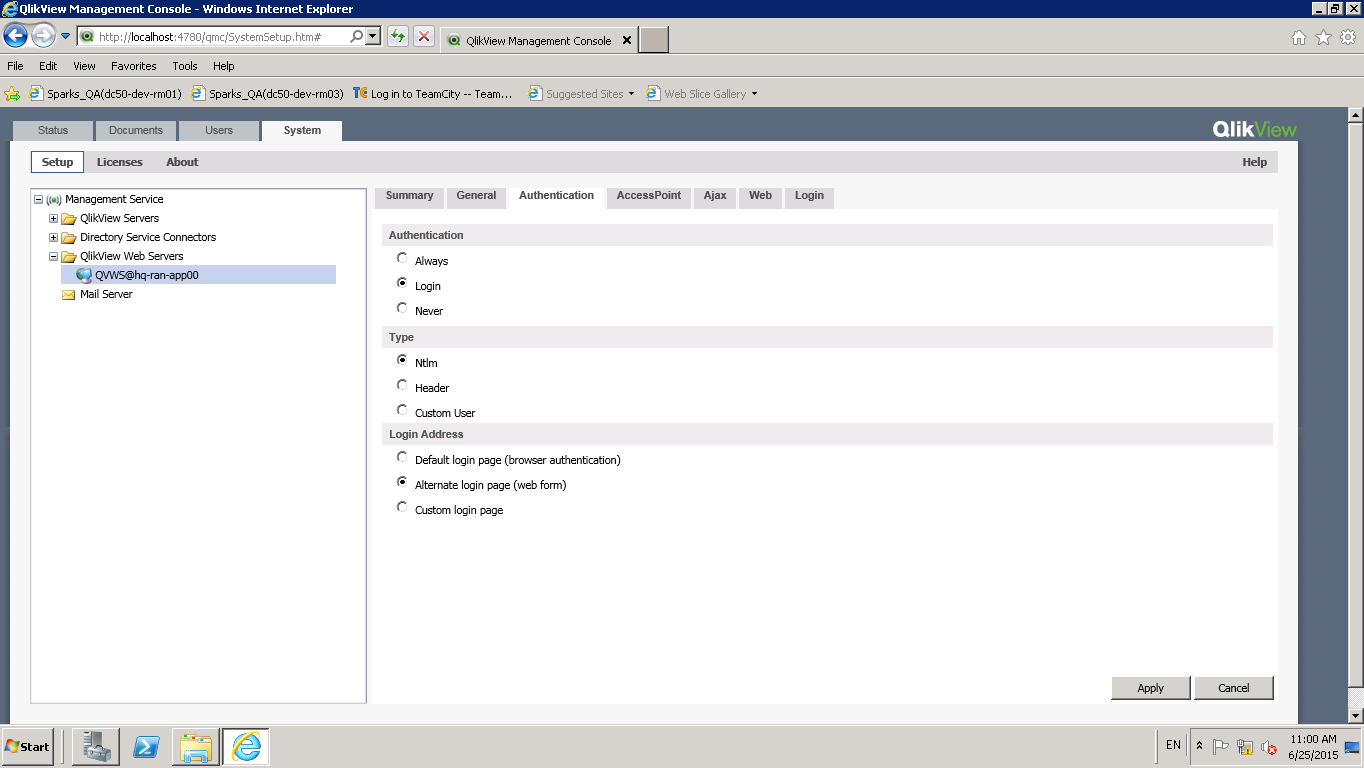
Task: Open the Help link on the right
Action: [x=1255, y=162]
